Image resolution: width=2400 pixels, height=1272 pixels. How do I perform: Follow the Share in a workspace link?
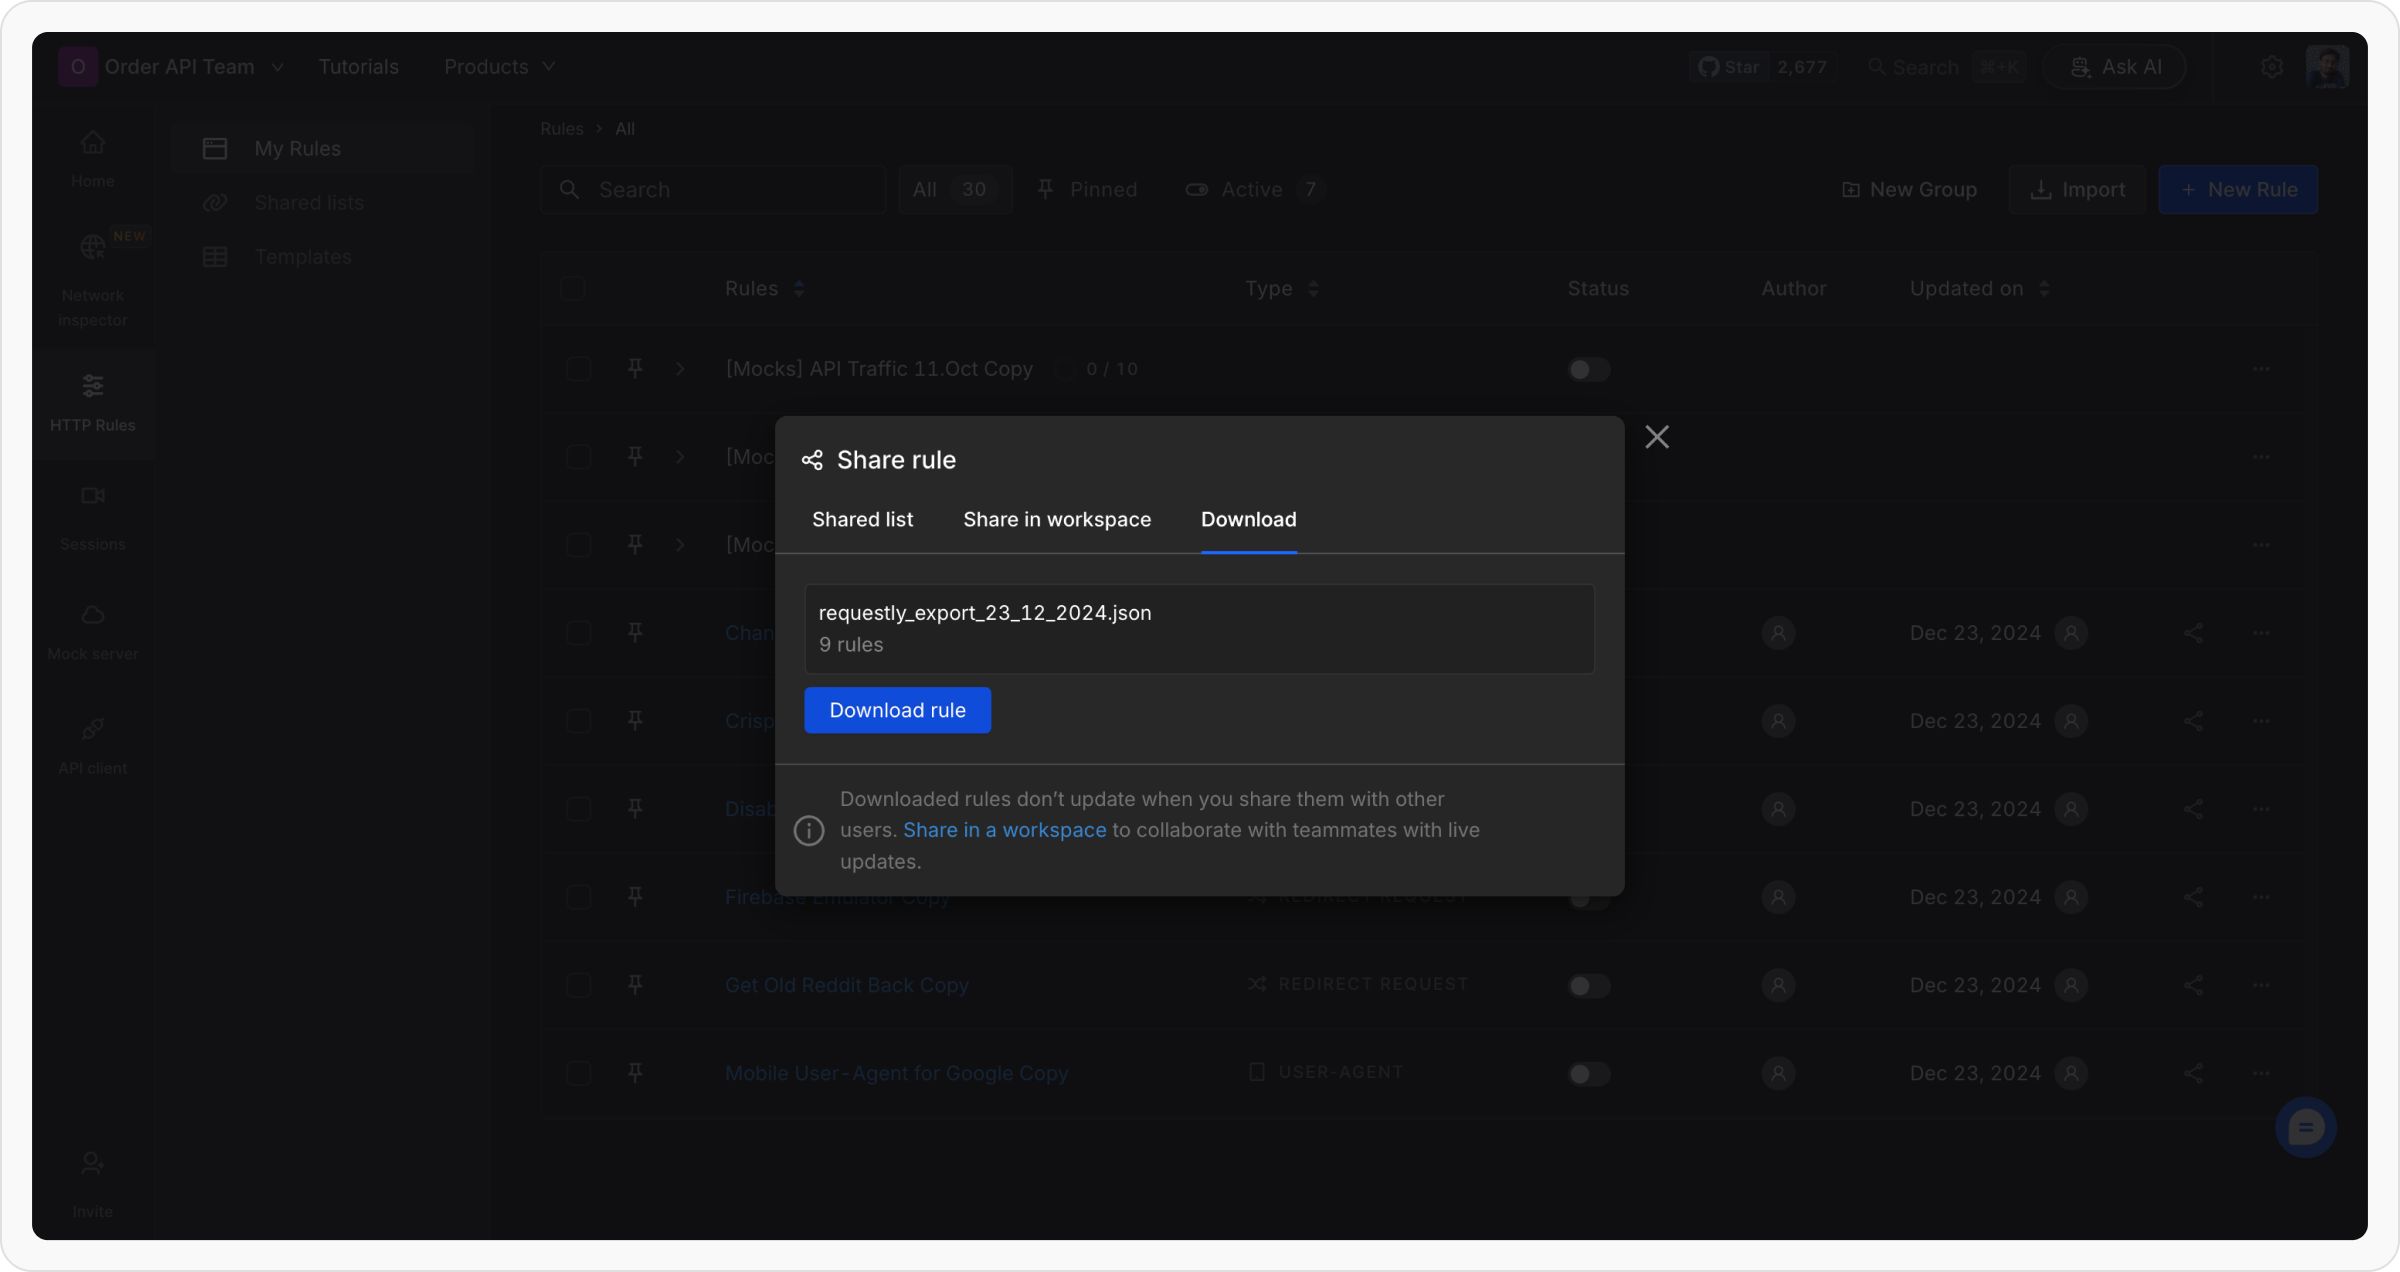click(x=1004, y=830)
